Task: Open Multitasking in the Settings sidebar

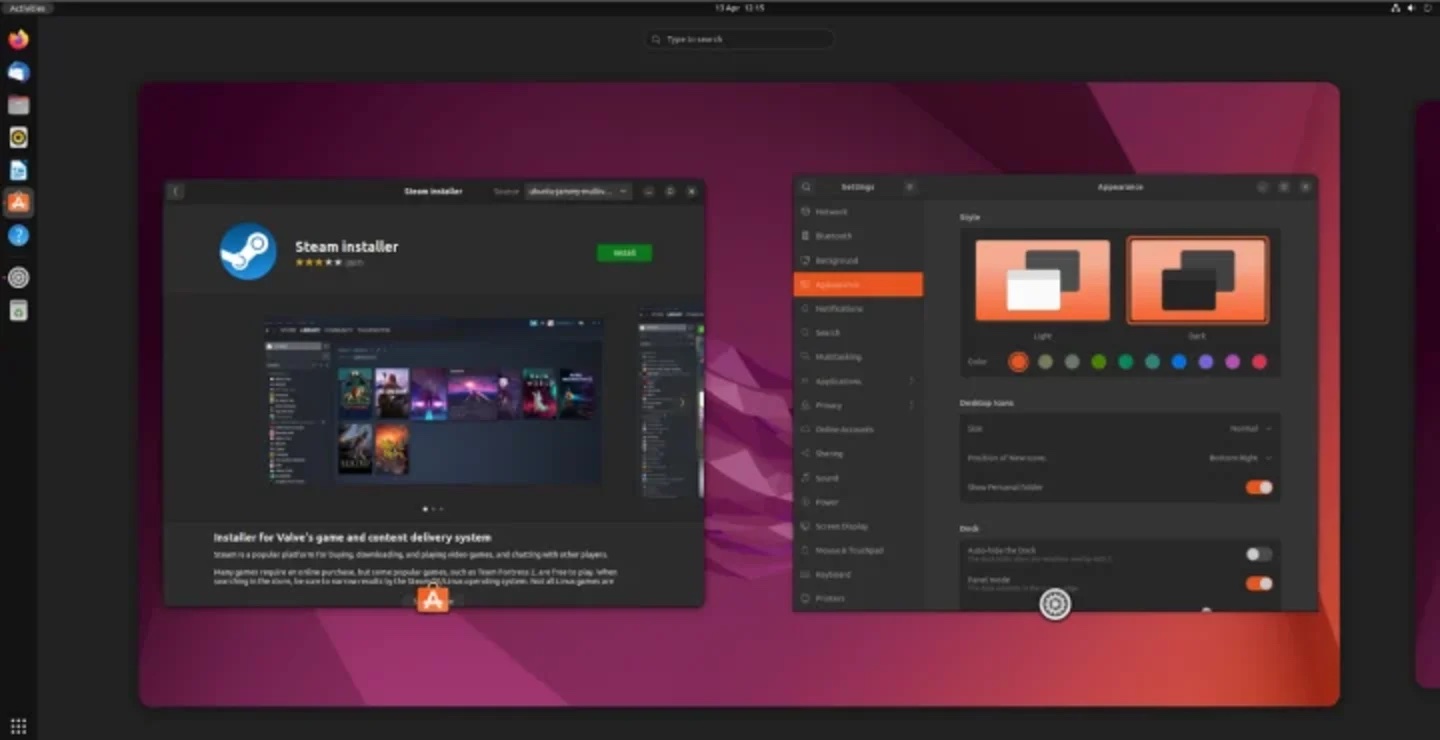Action: pyautogui.click(x=858, y=357)
